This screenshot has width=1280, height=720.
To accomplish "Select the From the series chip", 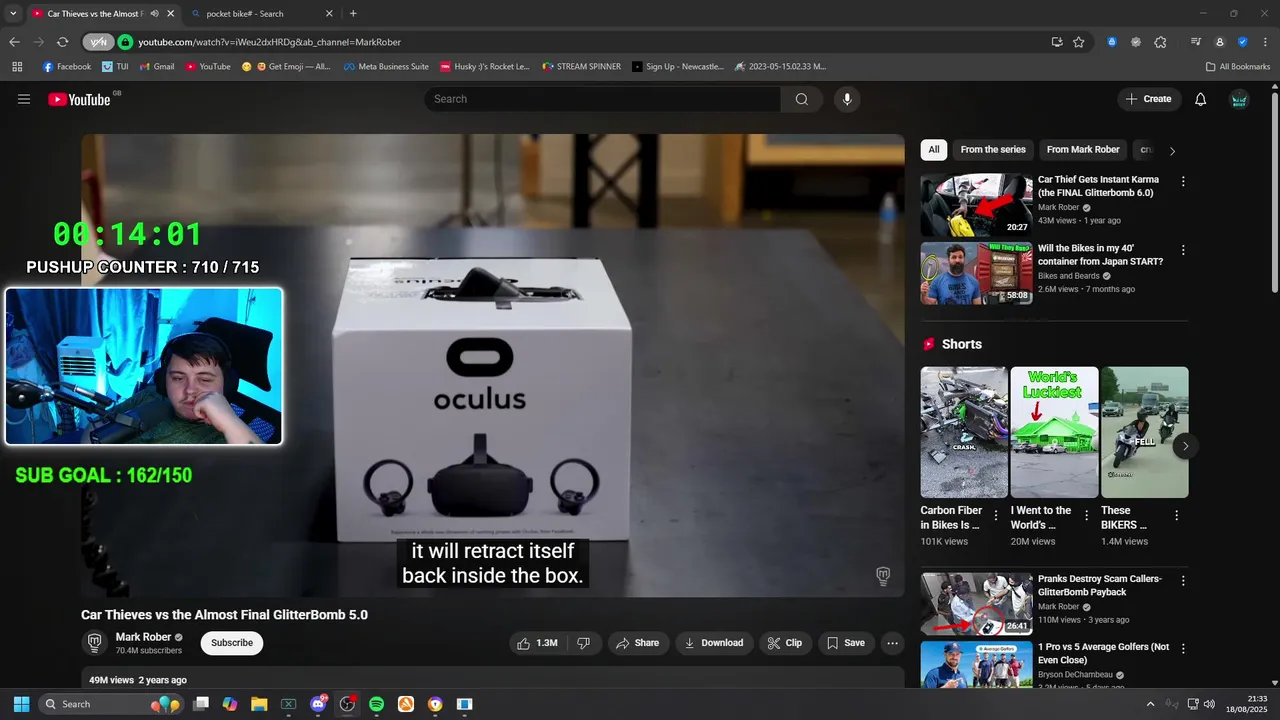I will click(993, 150).
